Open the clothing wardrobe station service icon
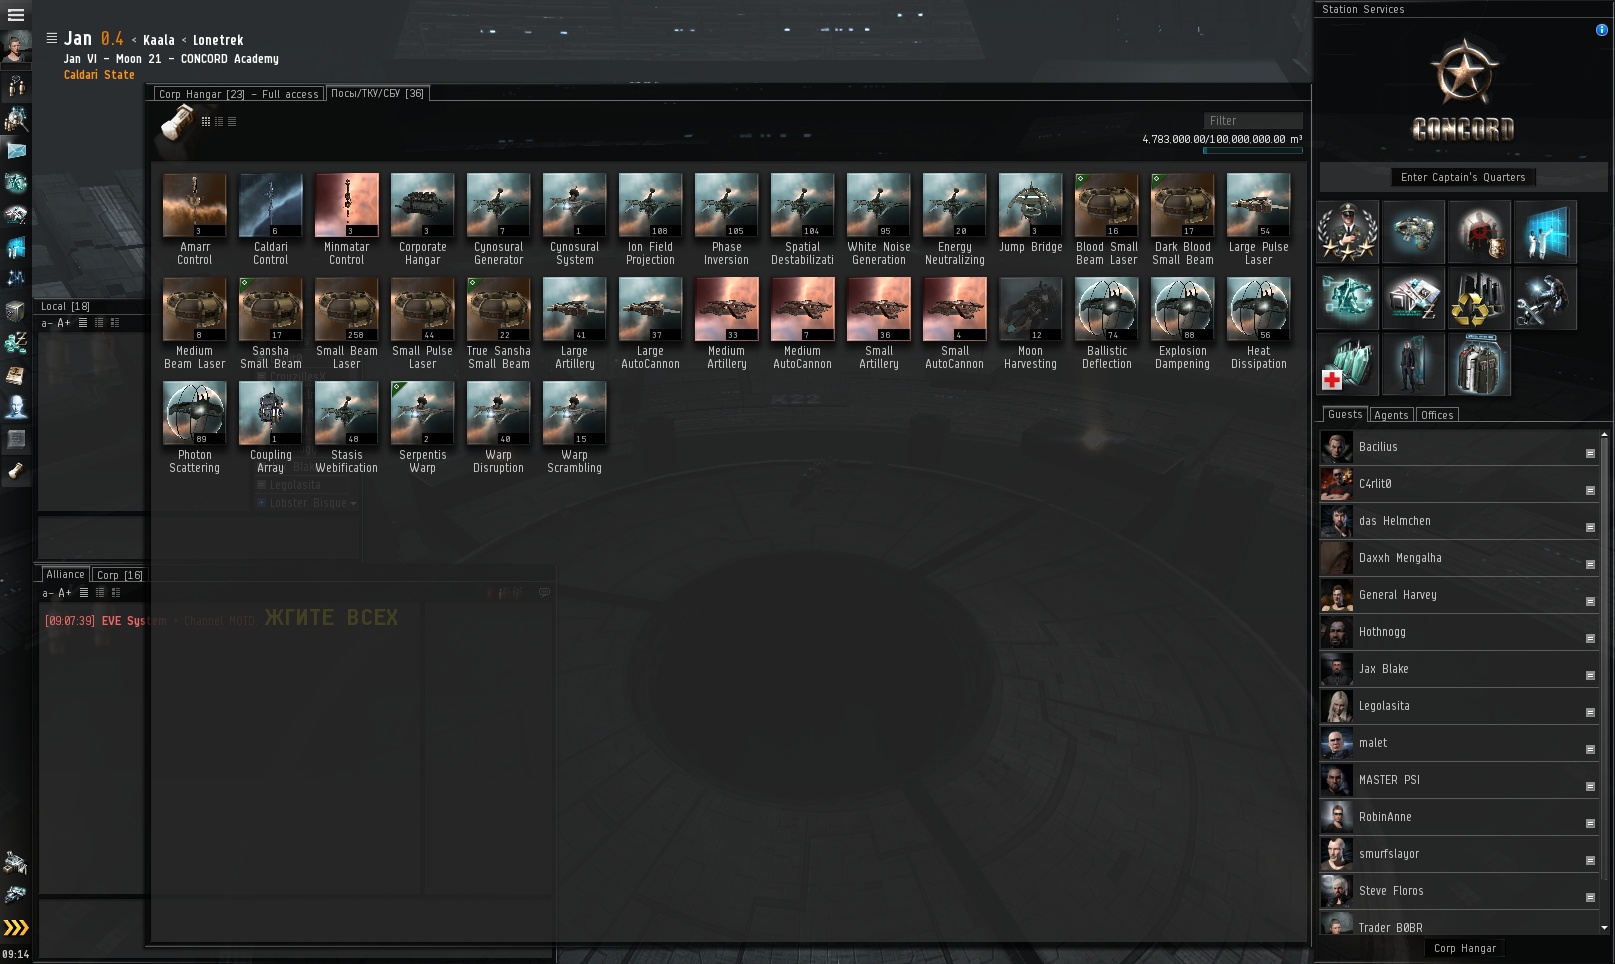The height and width of the screenshot is (964, 1615). pos(1479,364)
